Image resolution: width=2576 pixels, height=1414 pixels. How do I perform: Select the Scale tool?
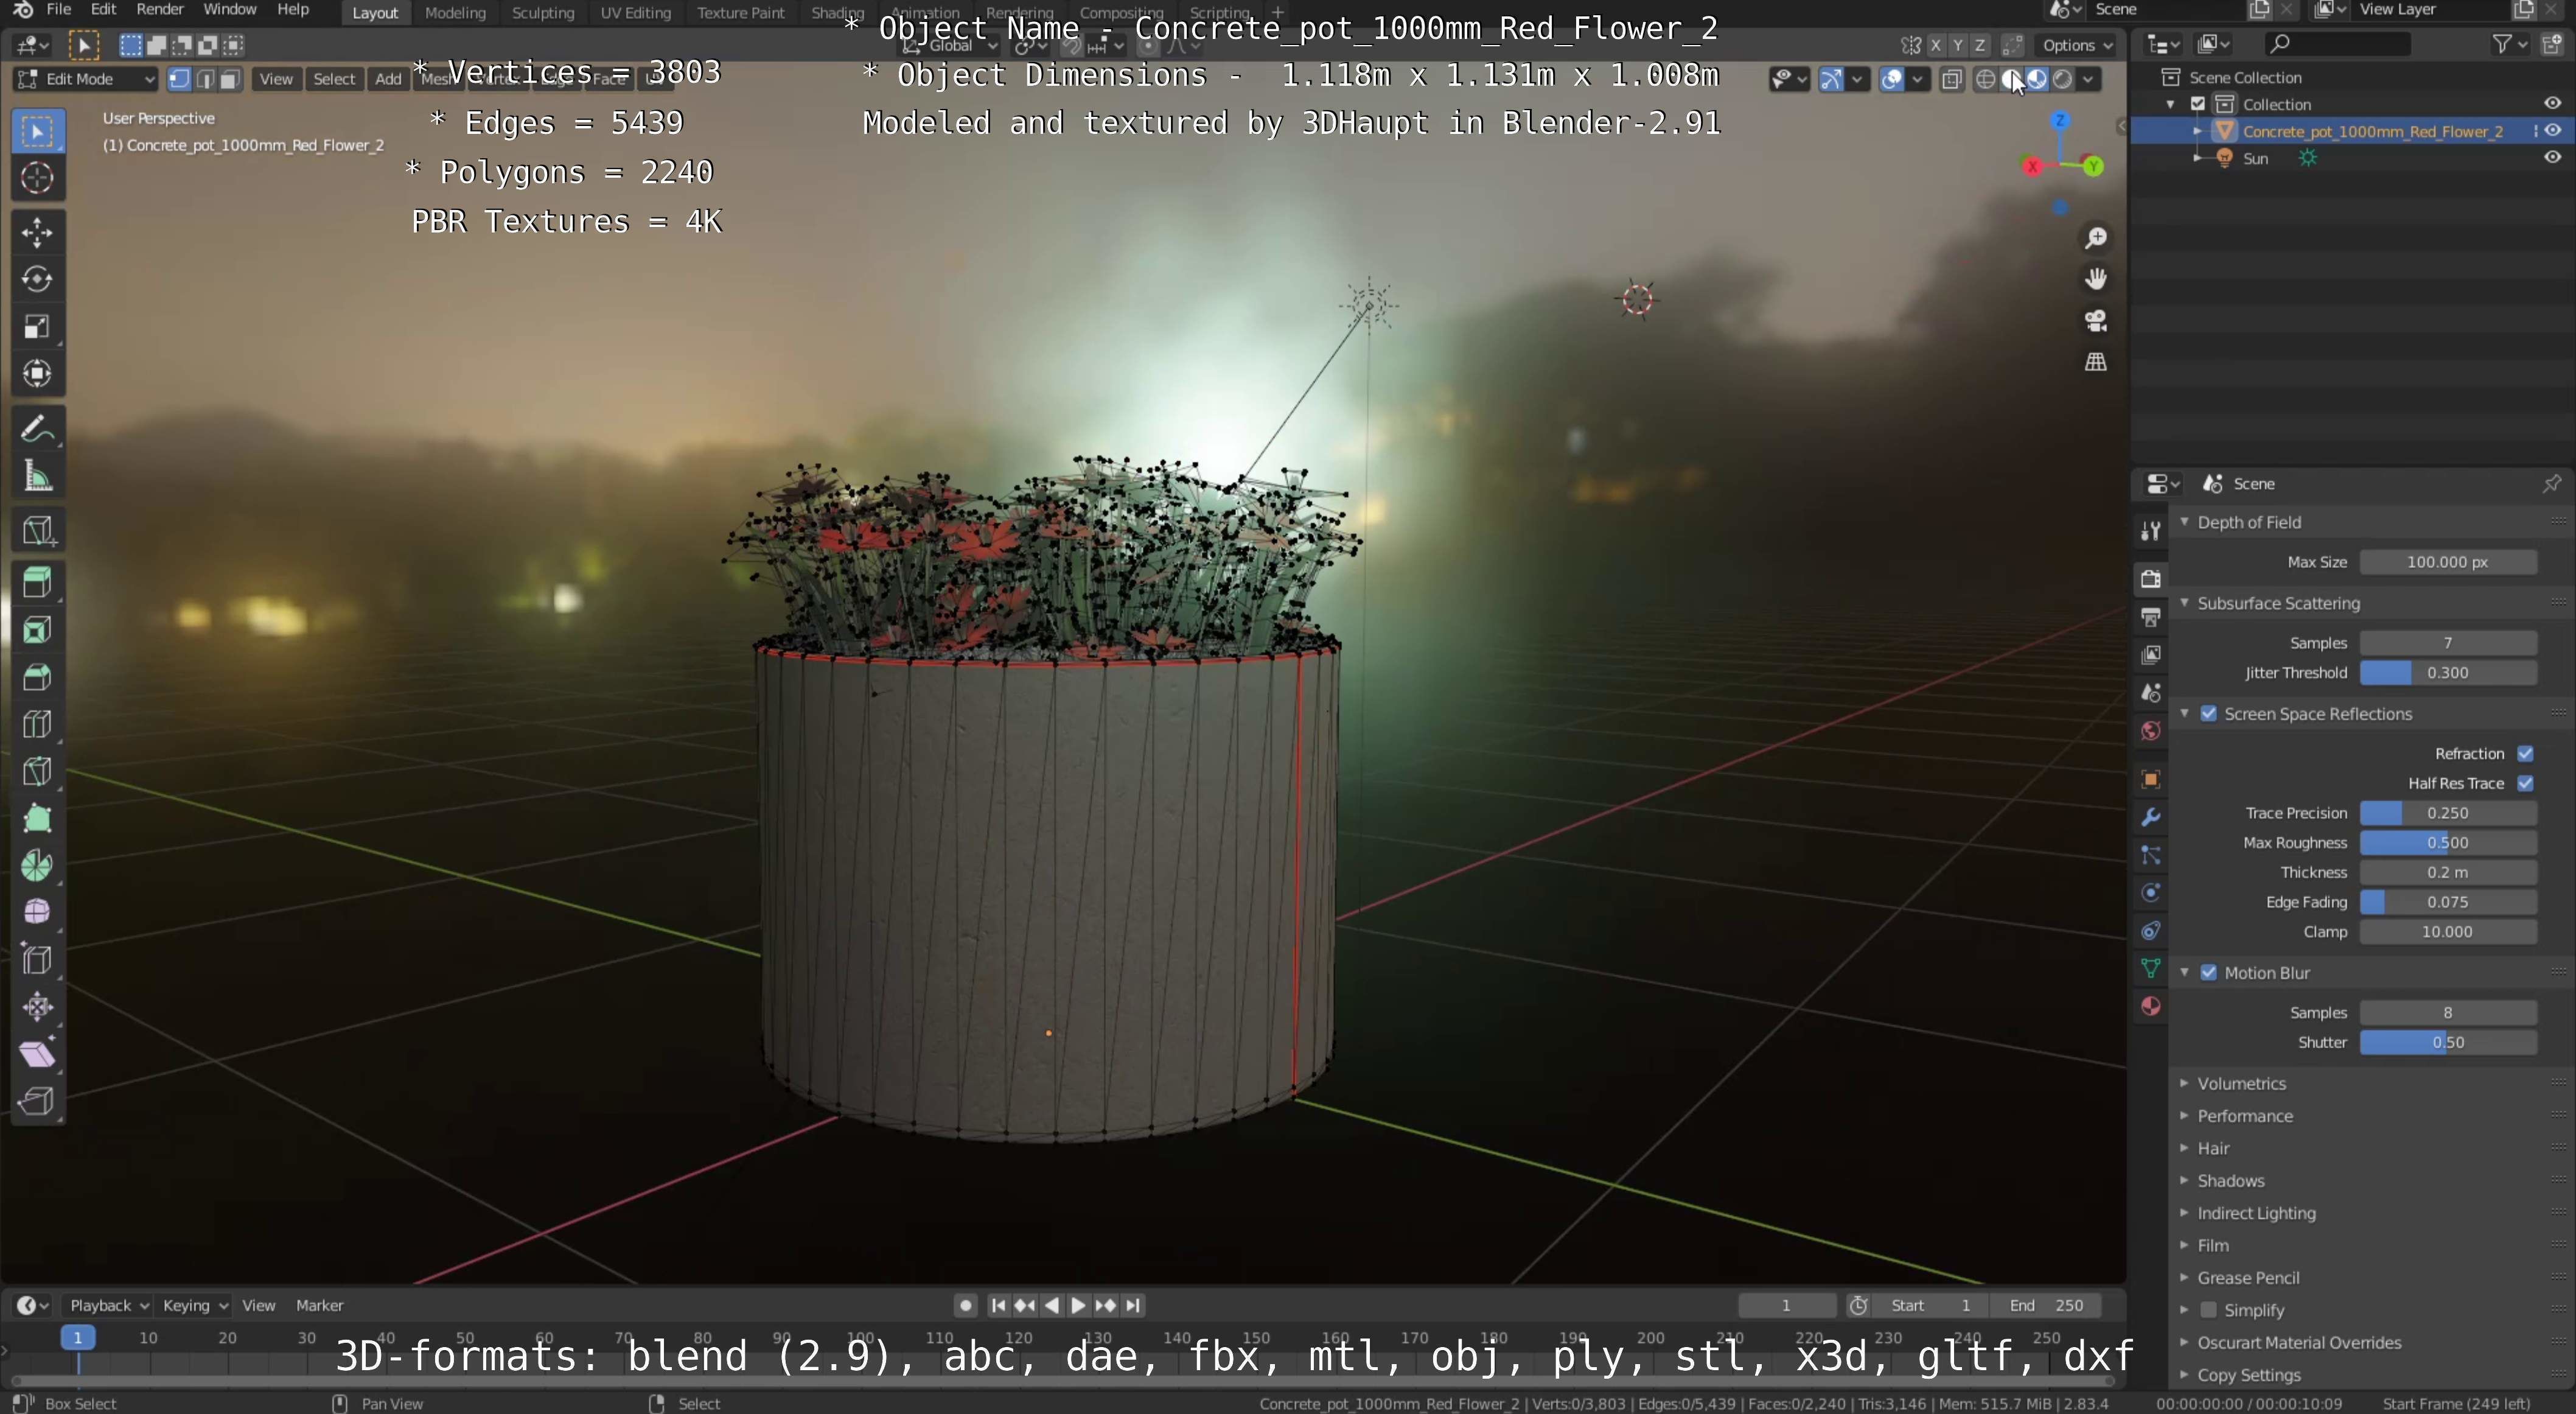(37, 327)
